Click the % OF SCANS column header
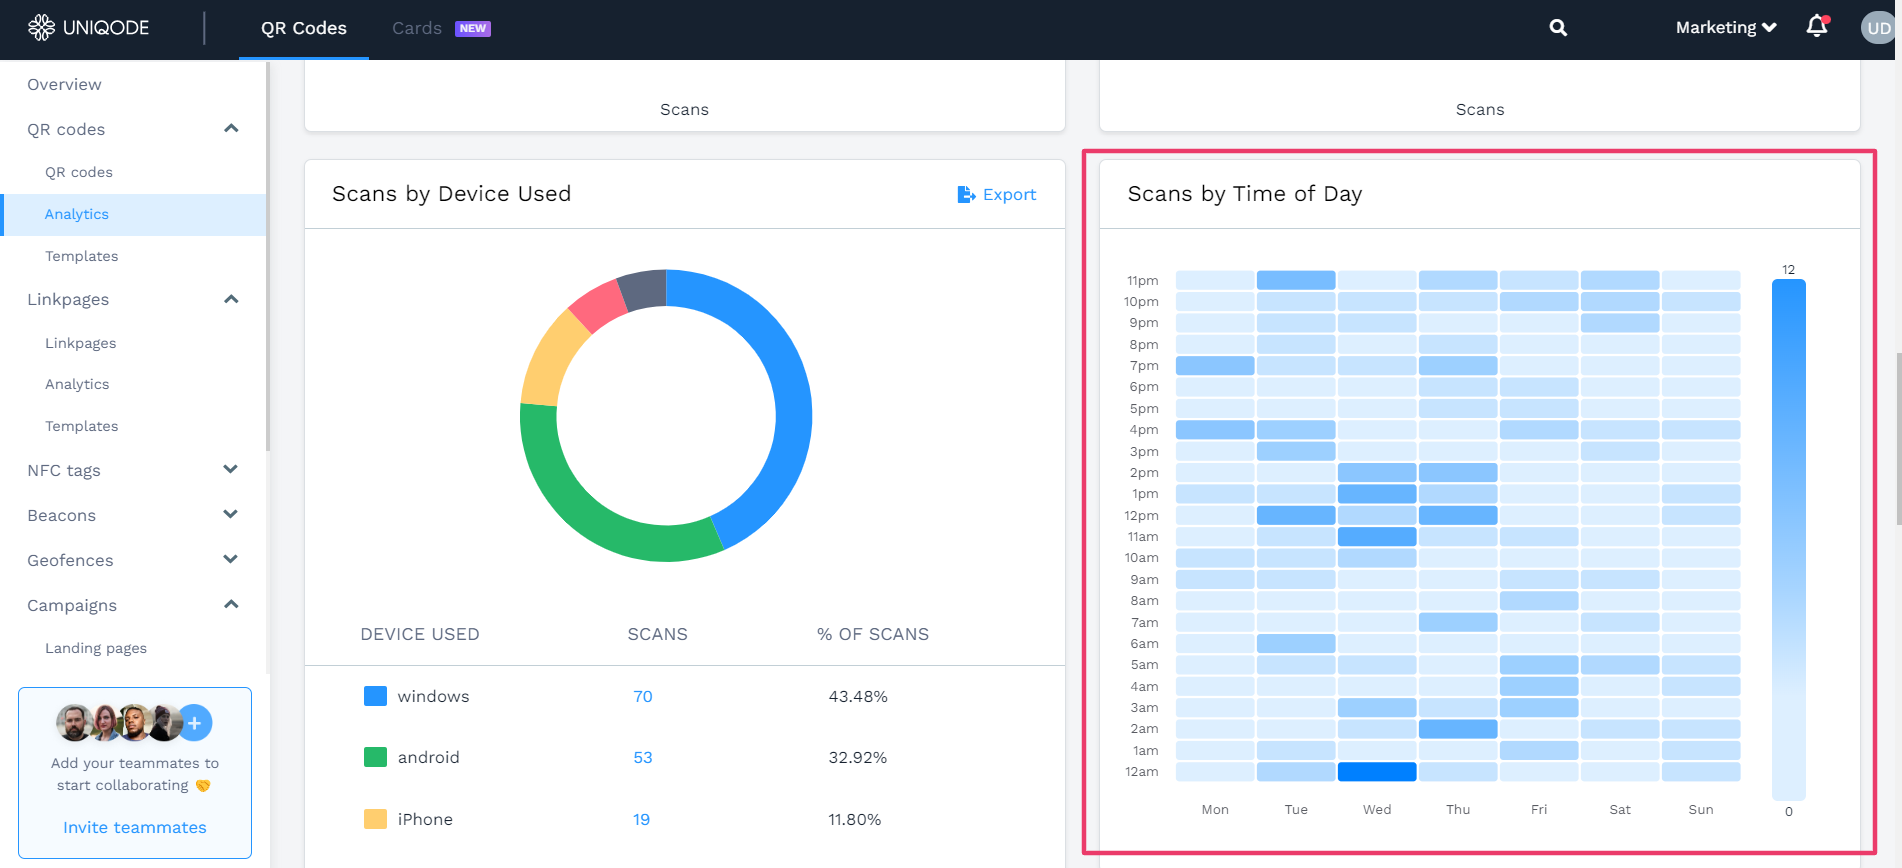This screenshot has width=1902, height=868. [x=873, y=634]
